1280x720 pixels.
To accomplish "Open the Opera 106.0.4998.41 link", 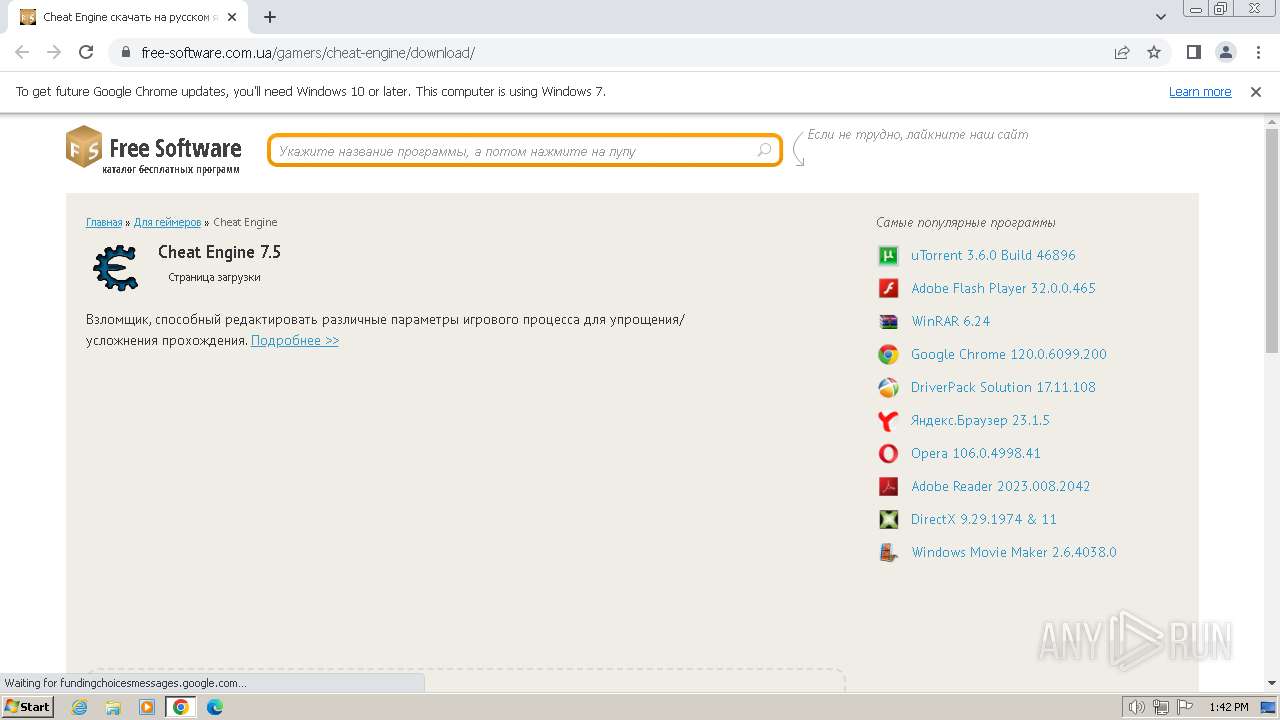I will [x=976, y=453].
